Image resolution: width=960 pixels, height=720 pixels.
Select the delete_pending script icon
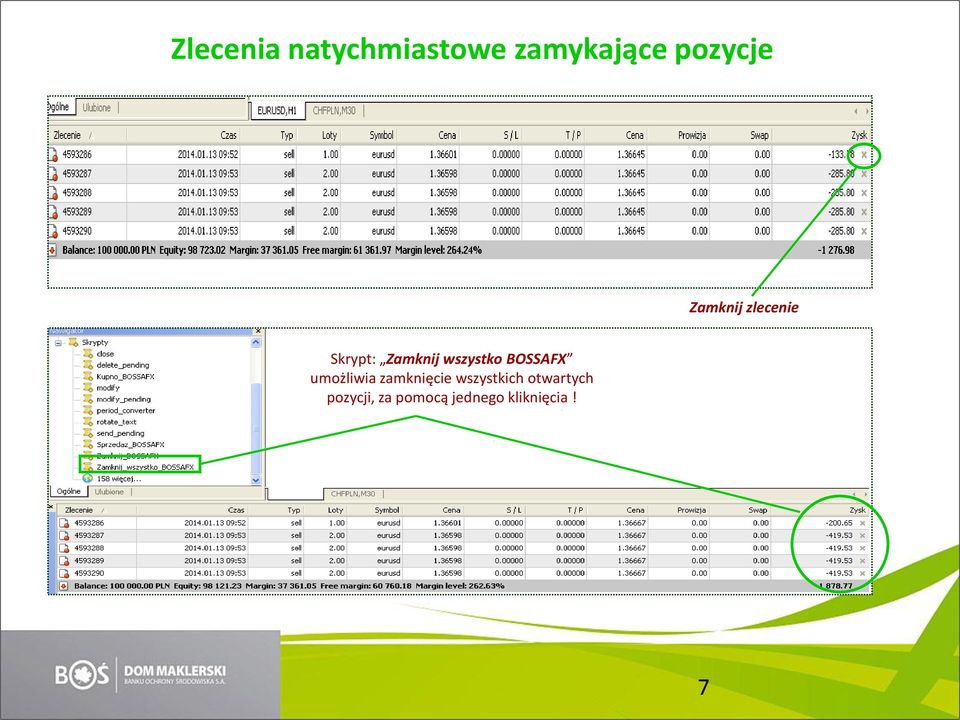click(88, 365)
